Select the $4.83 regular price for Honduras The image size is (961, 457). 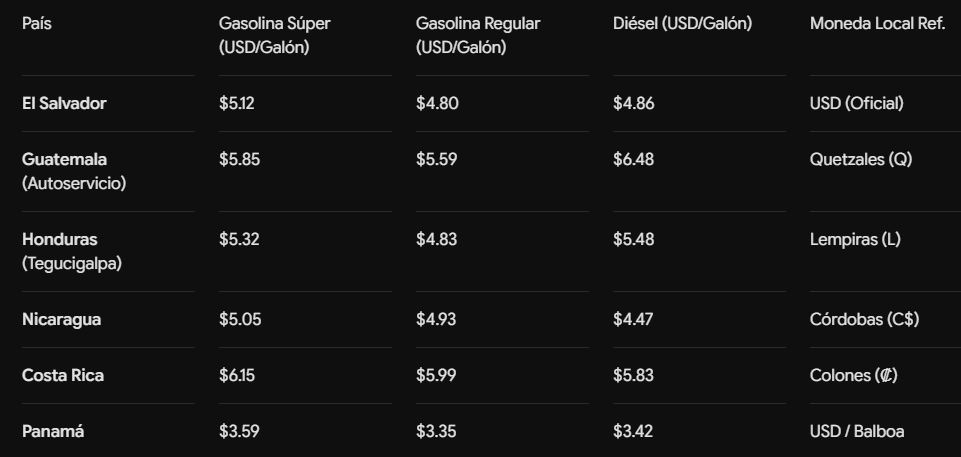click(436, 240)
